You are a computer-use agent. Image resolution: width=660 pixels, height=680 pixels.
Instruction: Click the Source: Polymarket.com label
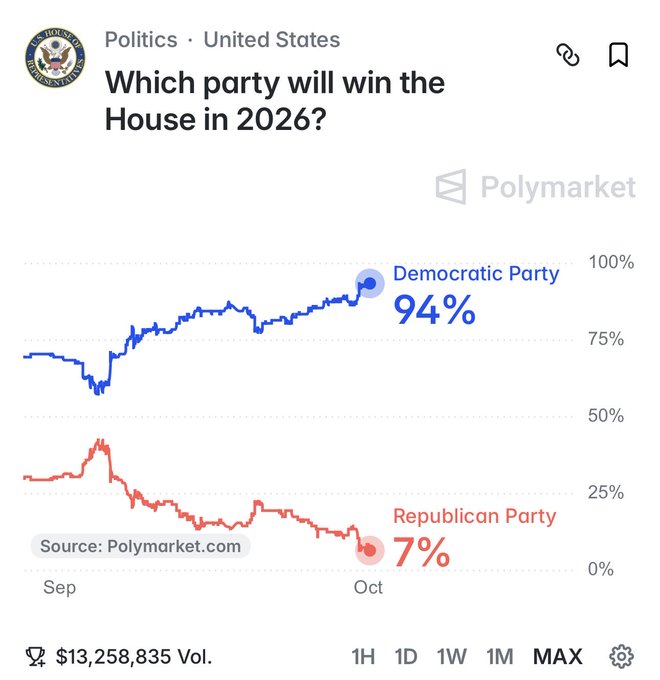click(140, 546)
